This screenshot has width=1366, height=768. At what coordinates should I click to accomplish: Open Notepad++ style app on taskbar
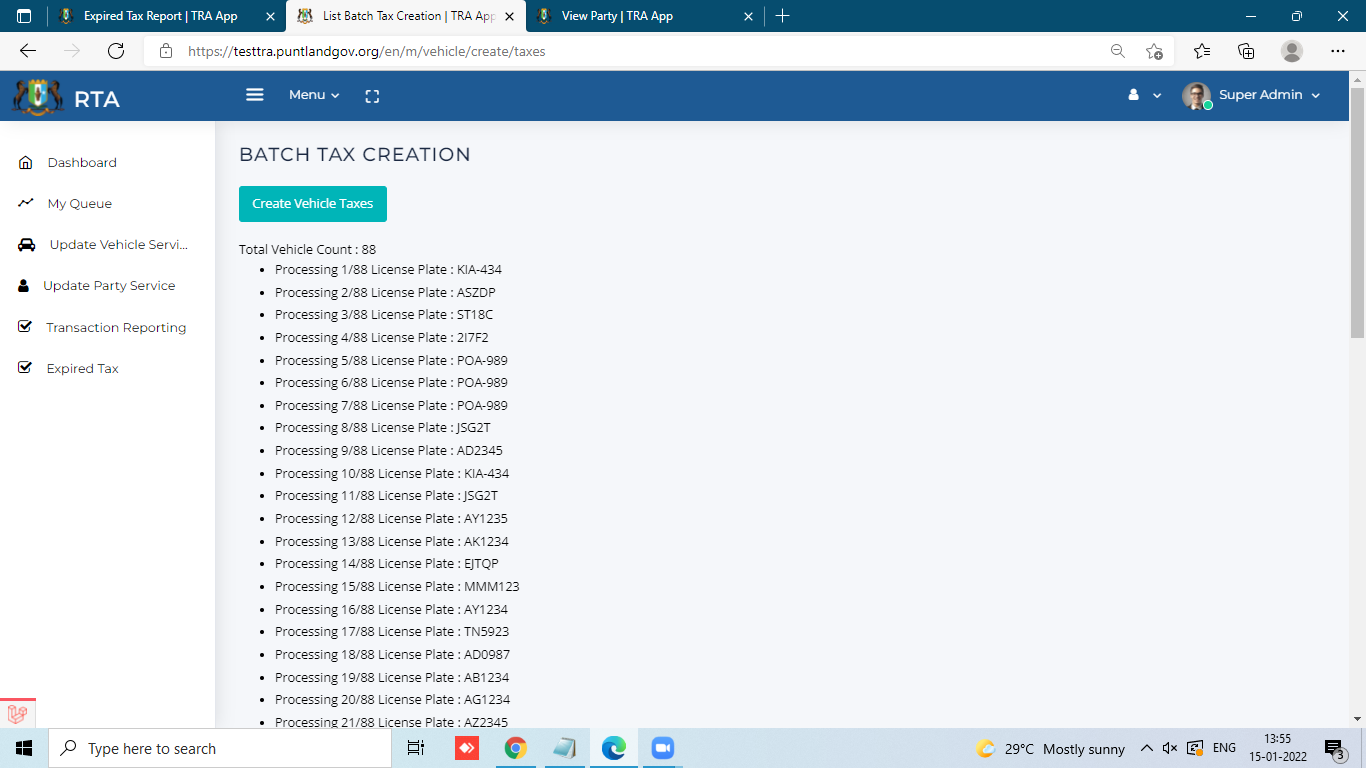click(x=564, y=748)
